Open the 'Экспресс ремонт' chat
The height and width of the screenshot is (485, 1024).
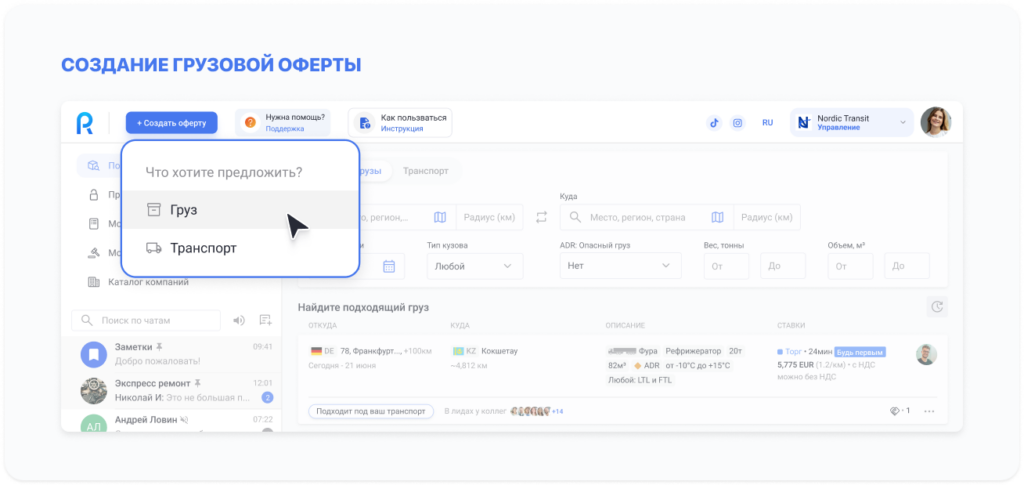(x=171, y=390)
